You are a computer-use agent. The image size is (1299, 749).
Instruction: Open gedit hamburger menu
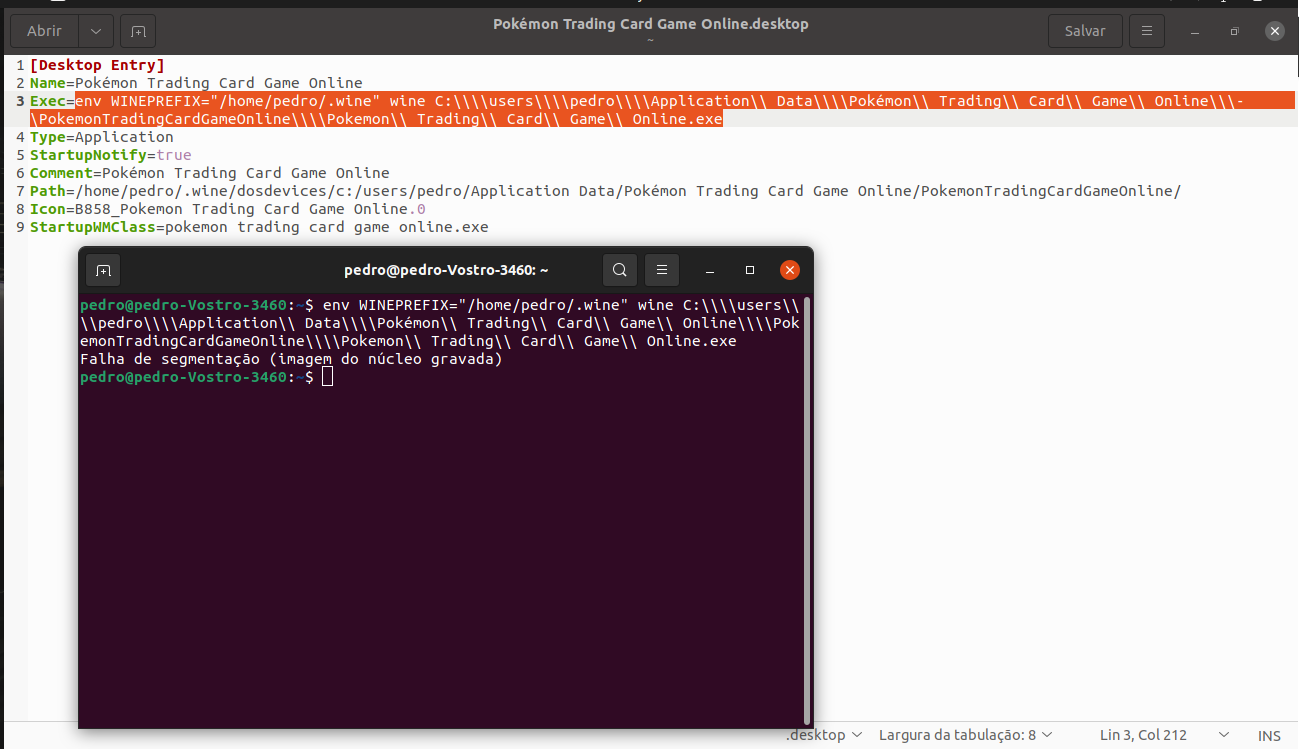tap(1147, 31)
